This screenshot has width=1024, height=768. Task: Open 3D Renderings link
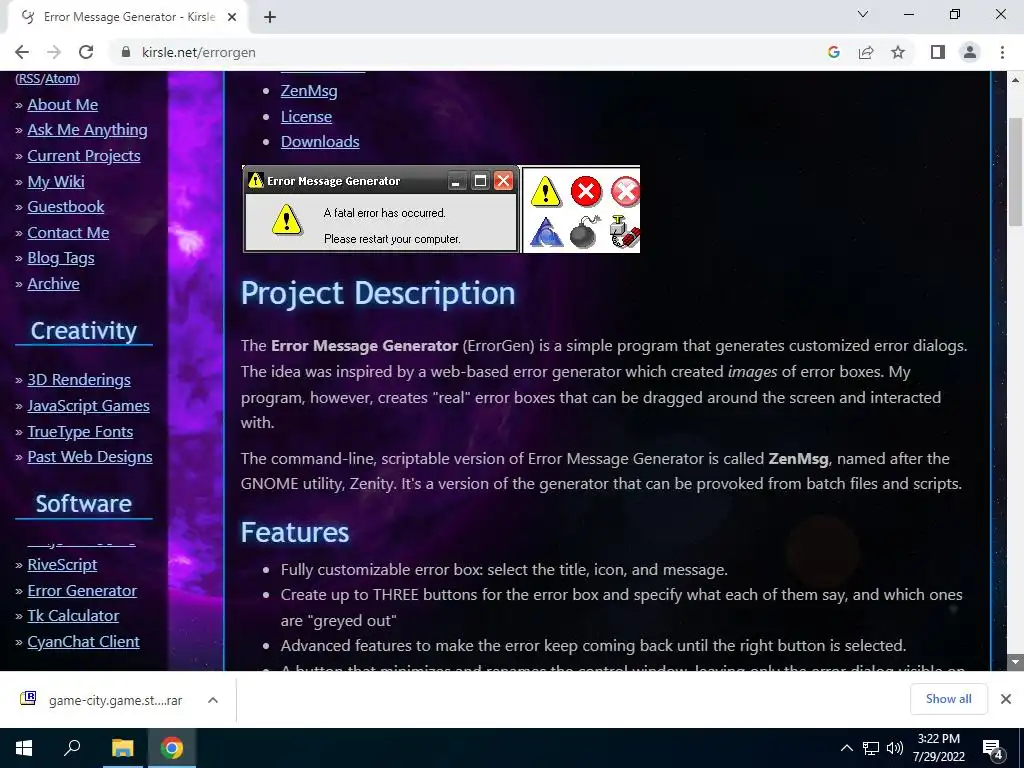pyautogui.click(x=79, y=380)
